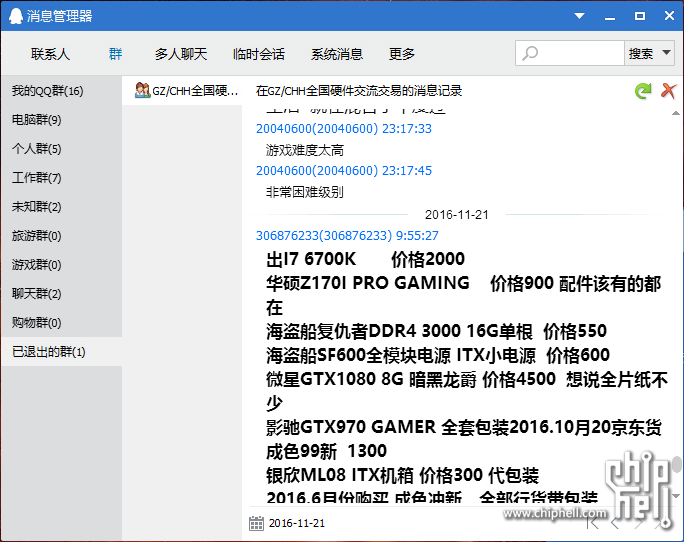The height and width of the screenshot is (542, 684).
Task: Click sender 306876233(306876233) 9:55:27
Action: coord(347,236)
